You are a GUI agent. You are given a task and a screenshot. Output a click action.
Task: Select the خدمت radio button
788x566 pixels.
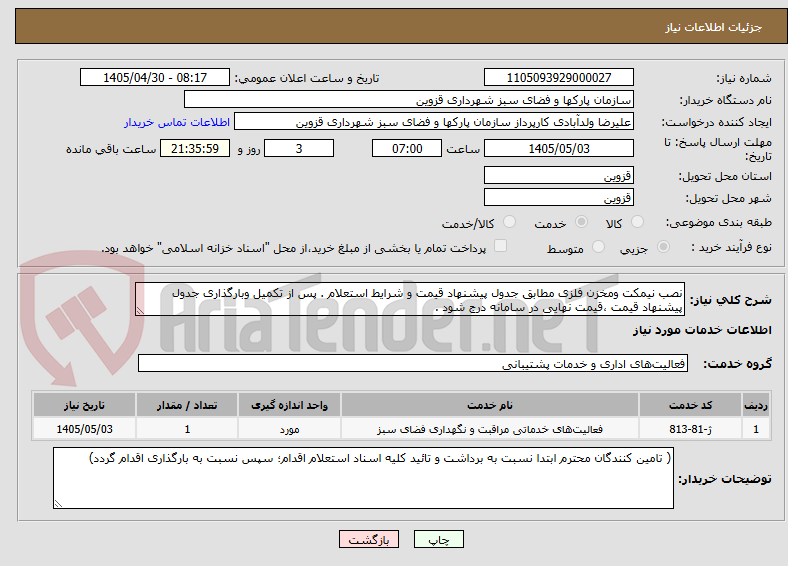tap(581, 222)
